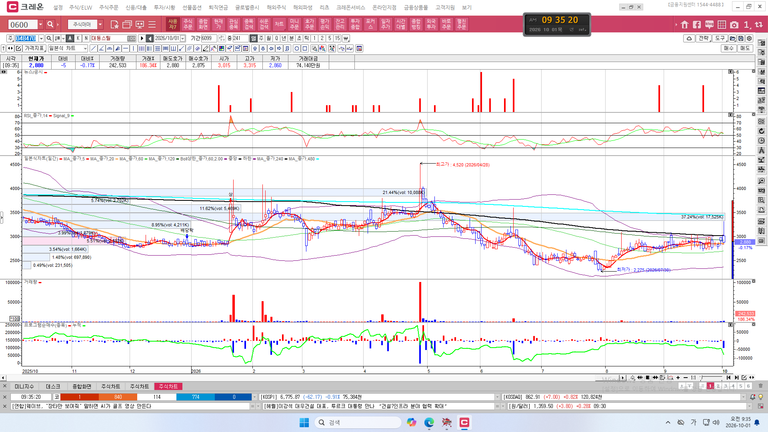
Task: Click the speech bubble icon in red toolbar
Action: [709, 24]
